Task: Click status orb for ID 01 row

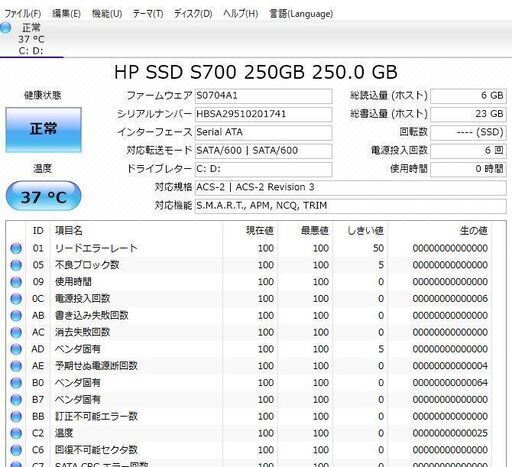Action: (16, 248)
